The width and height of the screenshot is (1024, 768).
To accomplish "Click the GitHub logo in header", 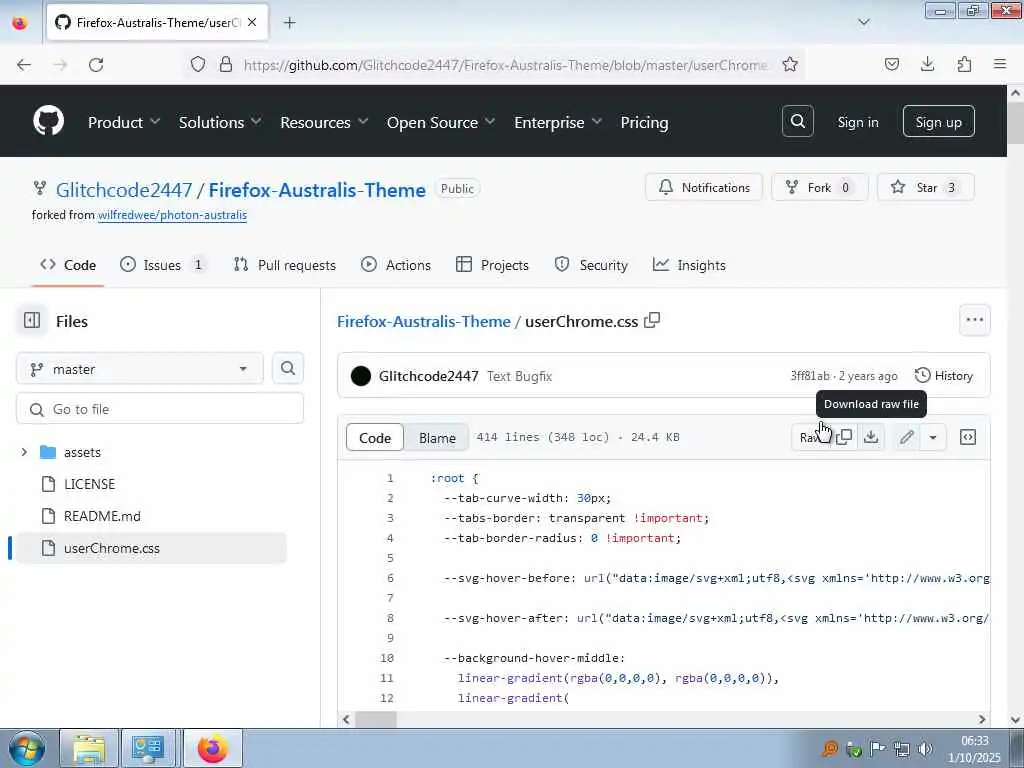I will point(48,121).
